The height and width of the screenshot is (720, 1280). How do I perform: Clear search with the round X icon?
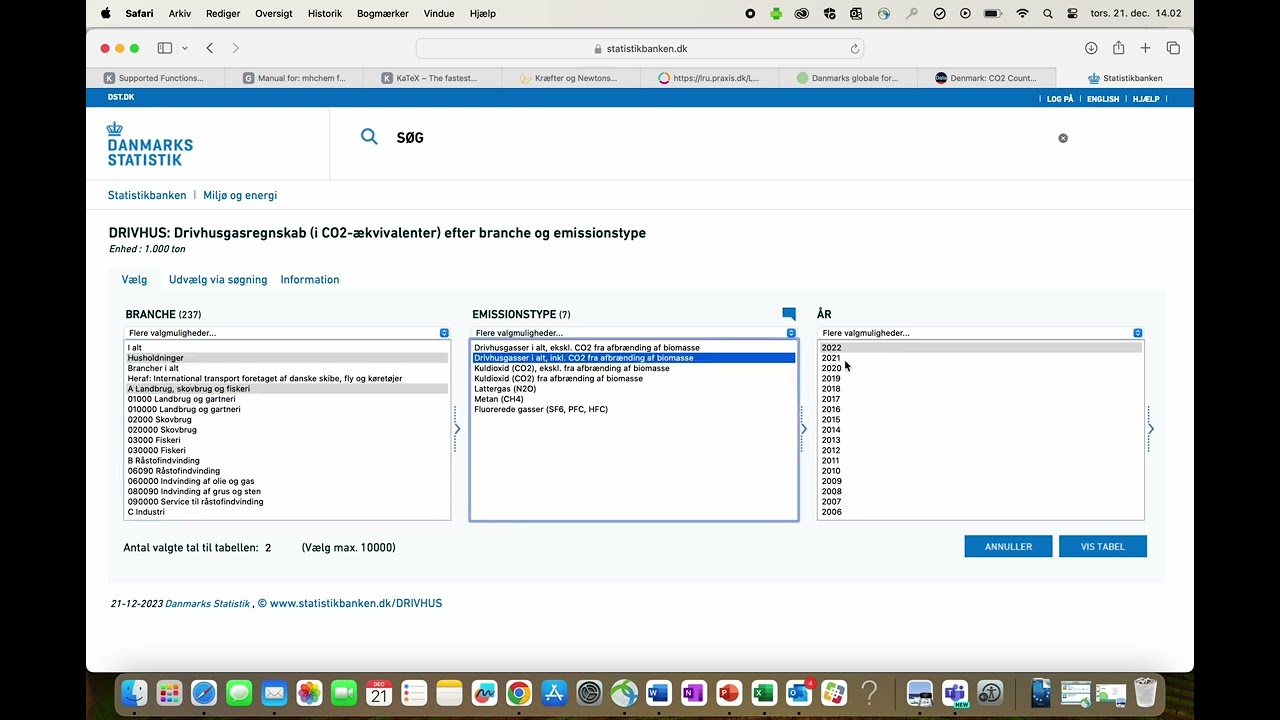click(x=1063, y=138)
